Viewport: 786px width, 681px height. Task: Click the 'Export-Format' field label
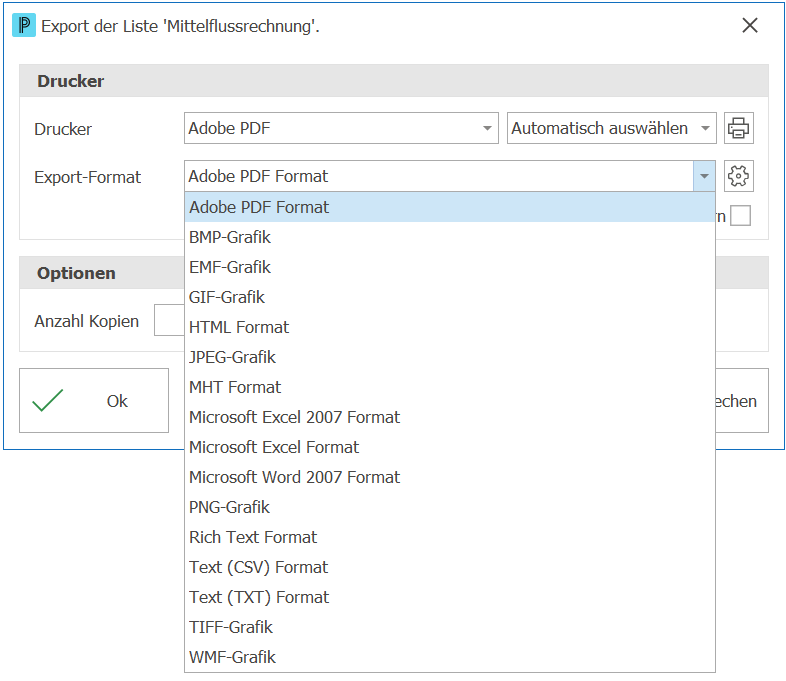87,177
